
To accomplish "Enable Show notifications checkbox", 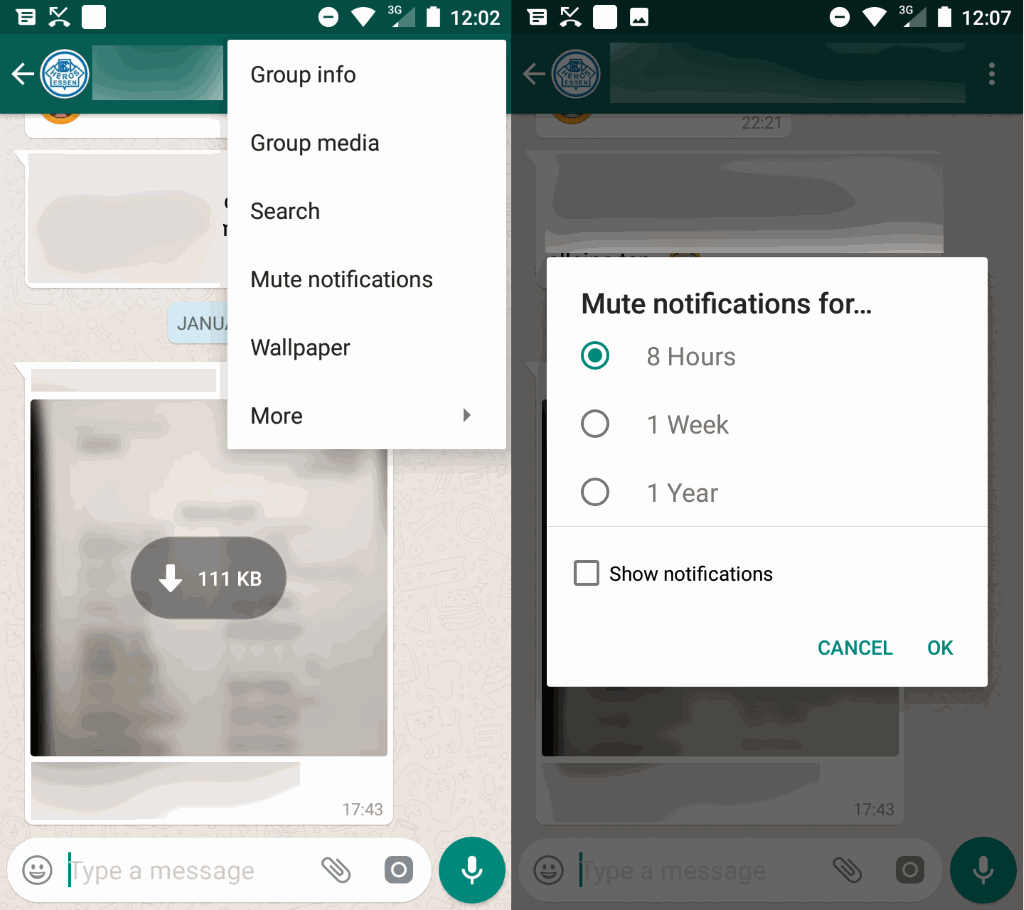I will click(586, 573).
